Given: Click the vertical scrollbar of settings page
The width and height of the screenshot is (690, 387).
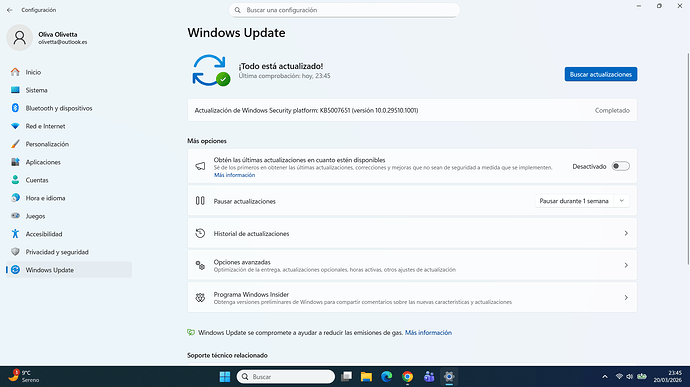Looking at the screenshot, I should [x=688, y=158].
